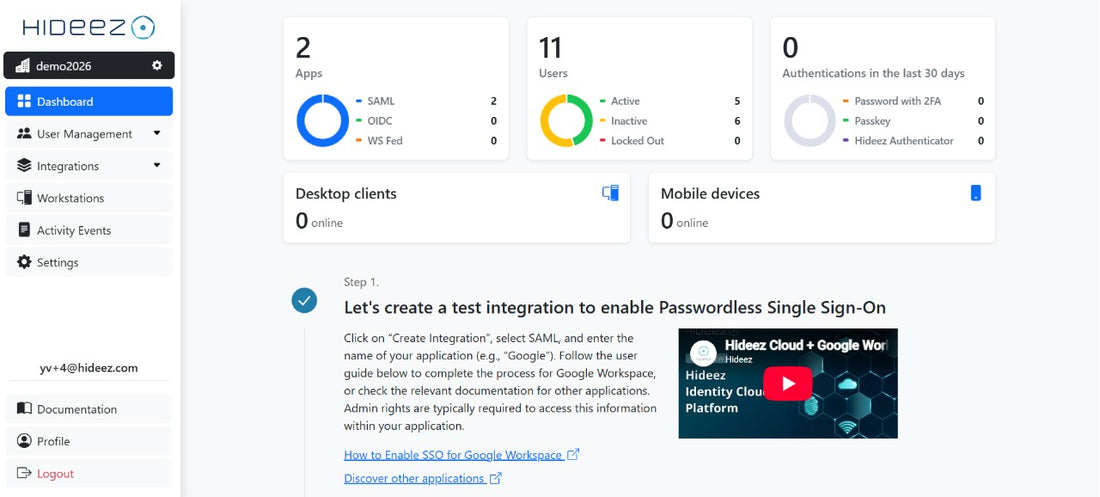The image size is (1100, 497).
Task: Click the Hideez channel avatar on video
Action: (x=703, y=352)
